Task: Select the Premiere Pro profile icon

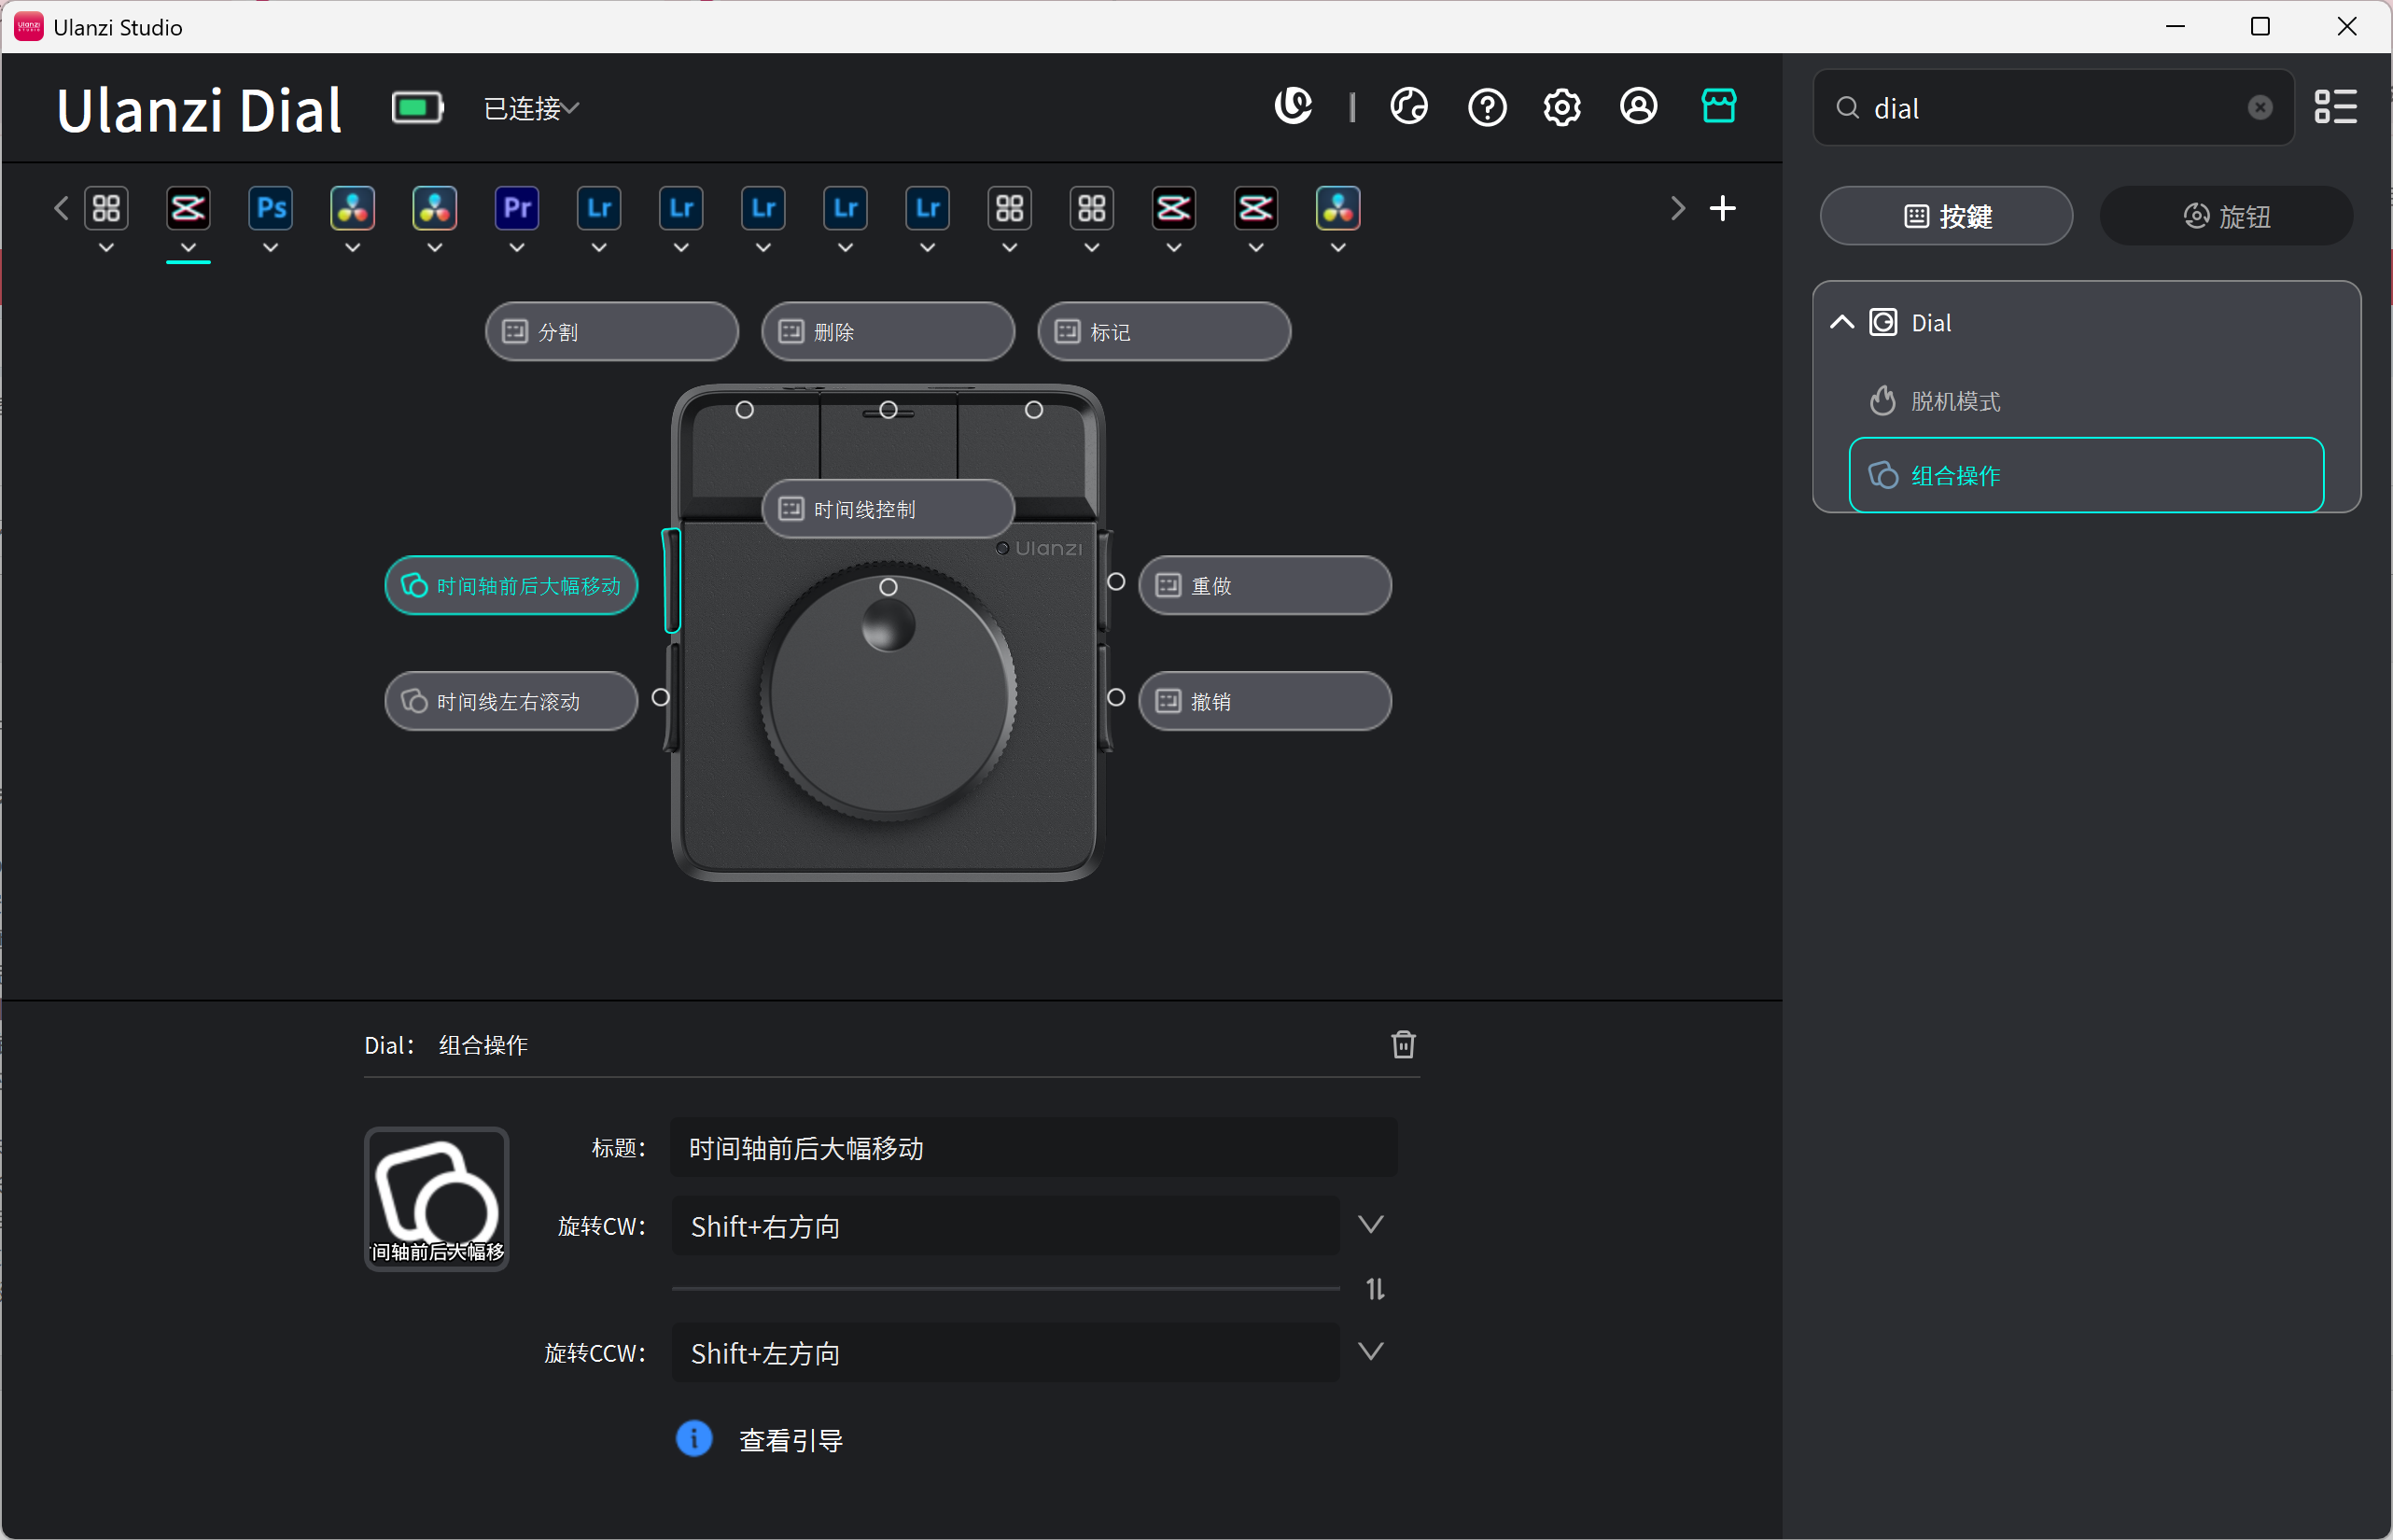Action: (x=517, y=208)
